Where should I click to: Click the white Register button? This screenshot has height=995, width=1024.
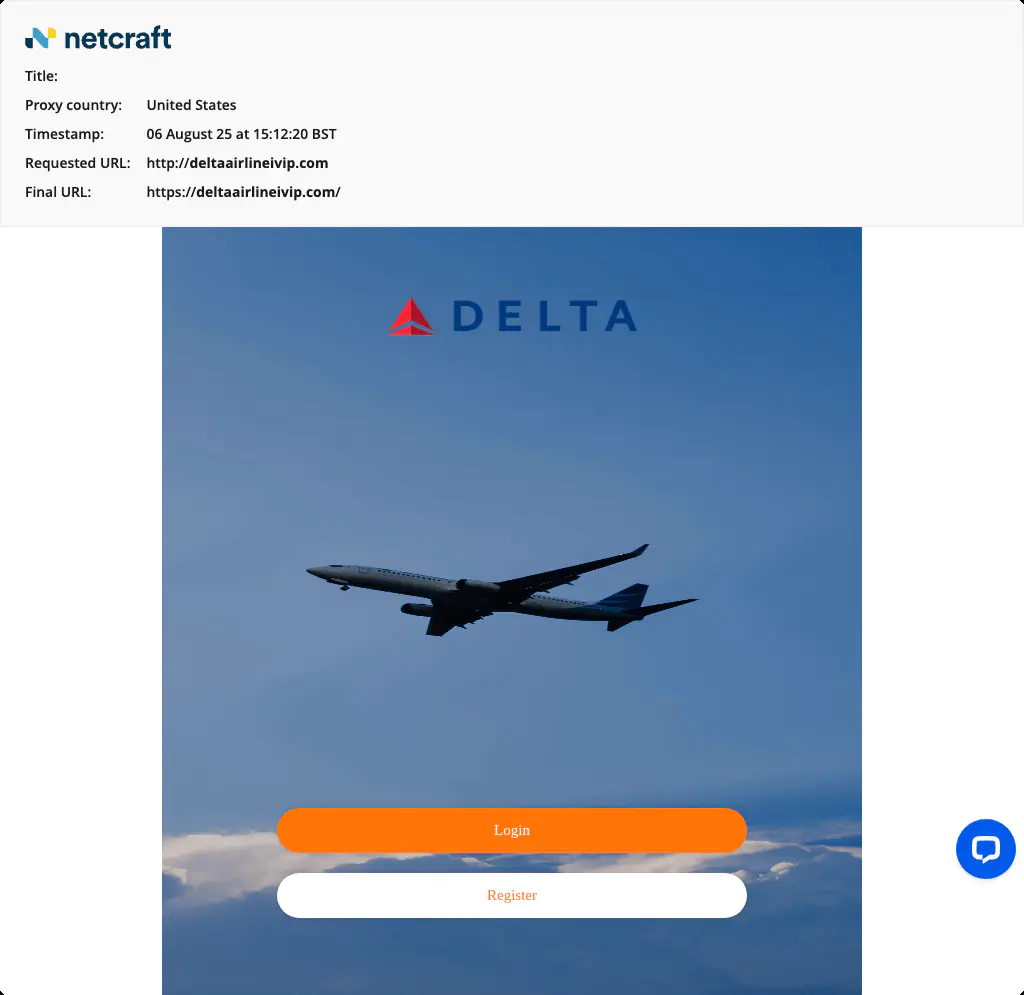pos(511,895)
